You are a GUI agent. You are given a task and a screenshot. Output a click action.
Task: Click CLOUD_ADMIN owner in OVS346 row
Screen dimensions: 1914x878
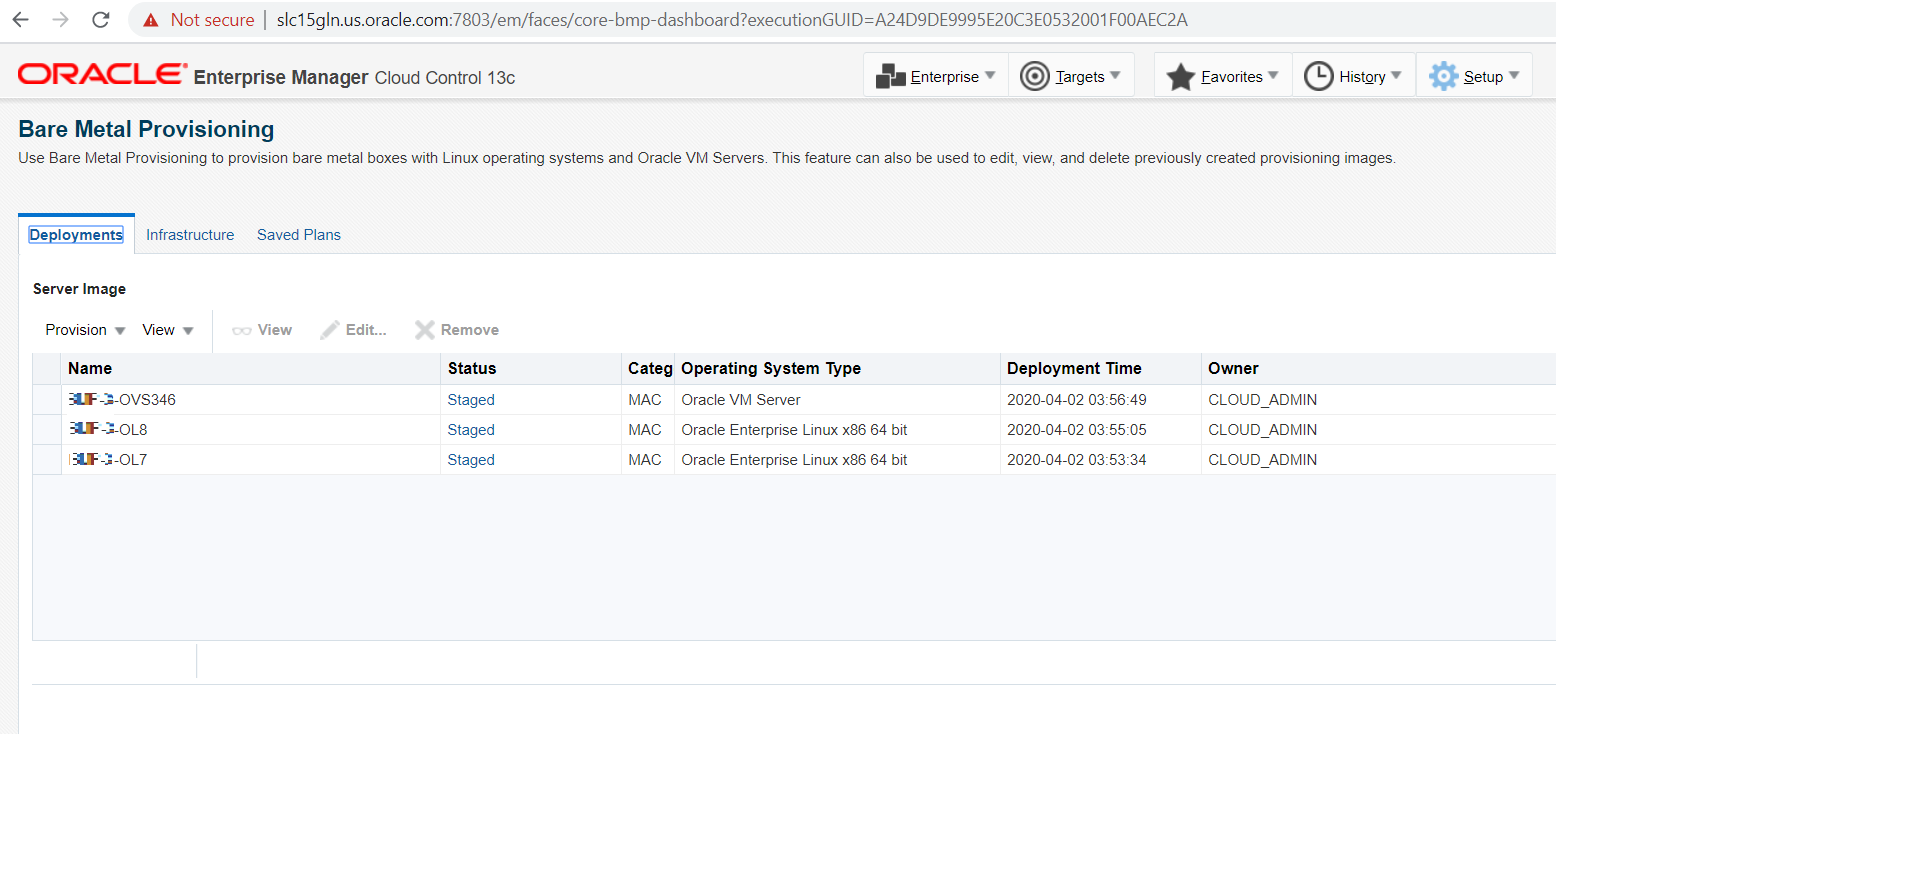(1263, 400)
